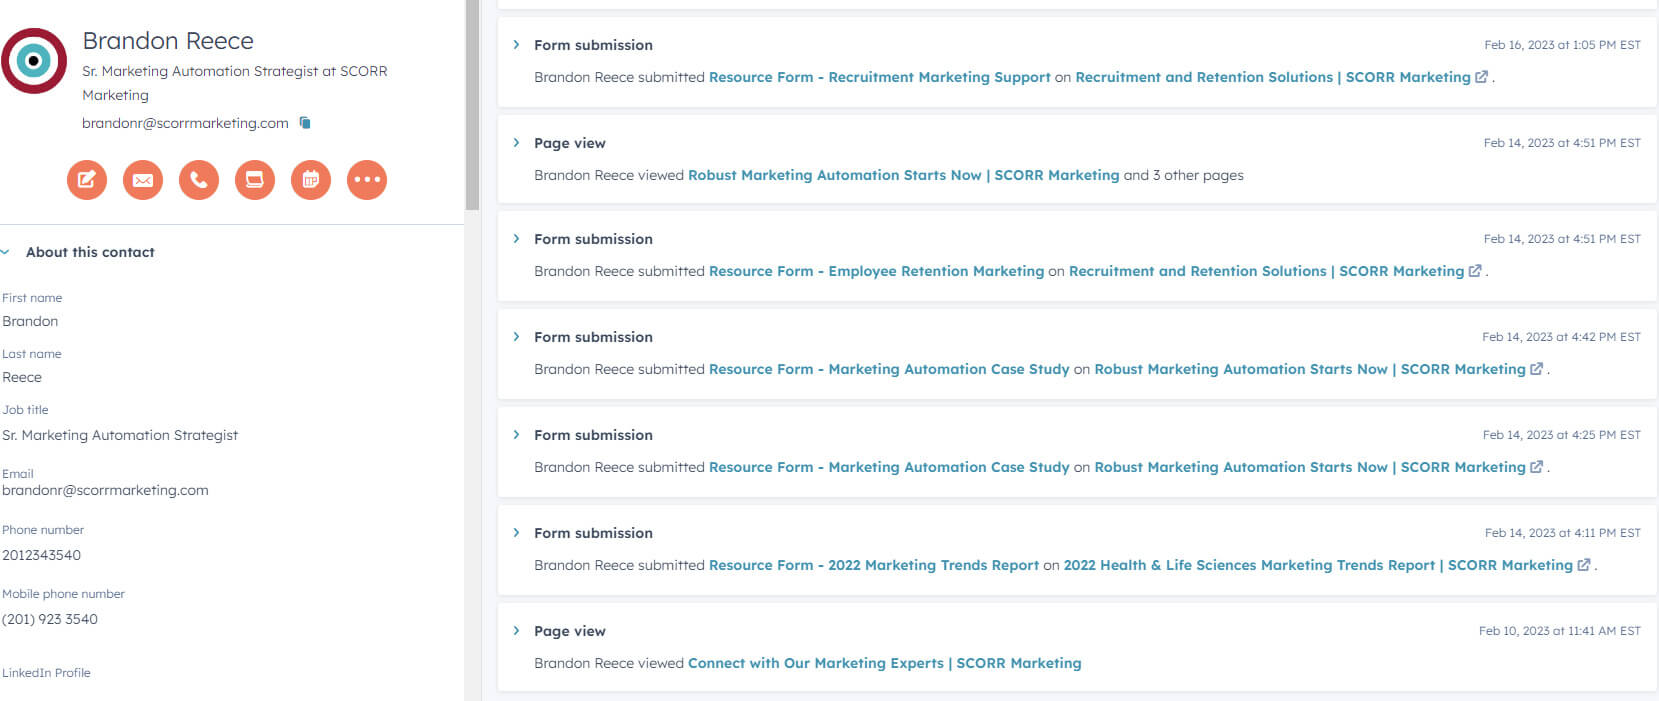Expand the Feb 16 Form submission entry
This screenshot has height=701, width=1659.
[x=516, y=45]
